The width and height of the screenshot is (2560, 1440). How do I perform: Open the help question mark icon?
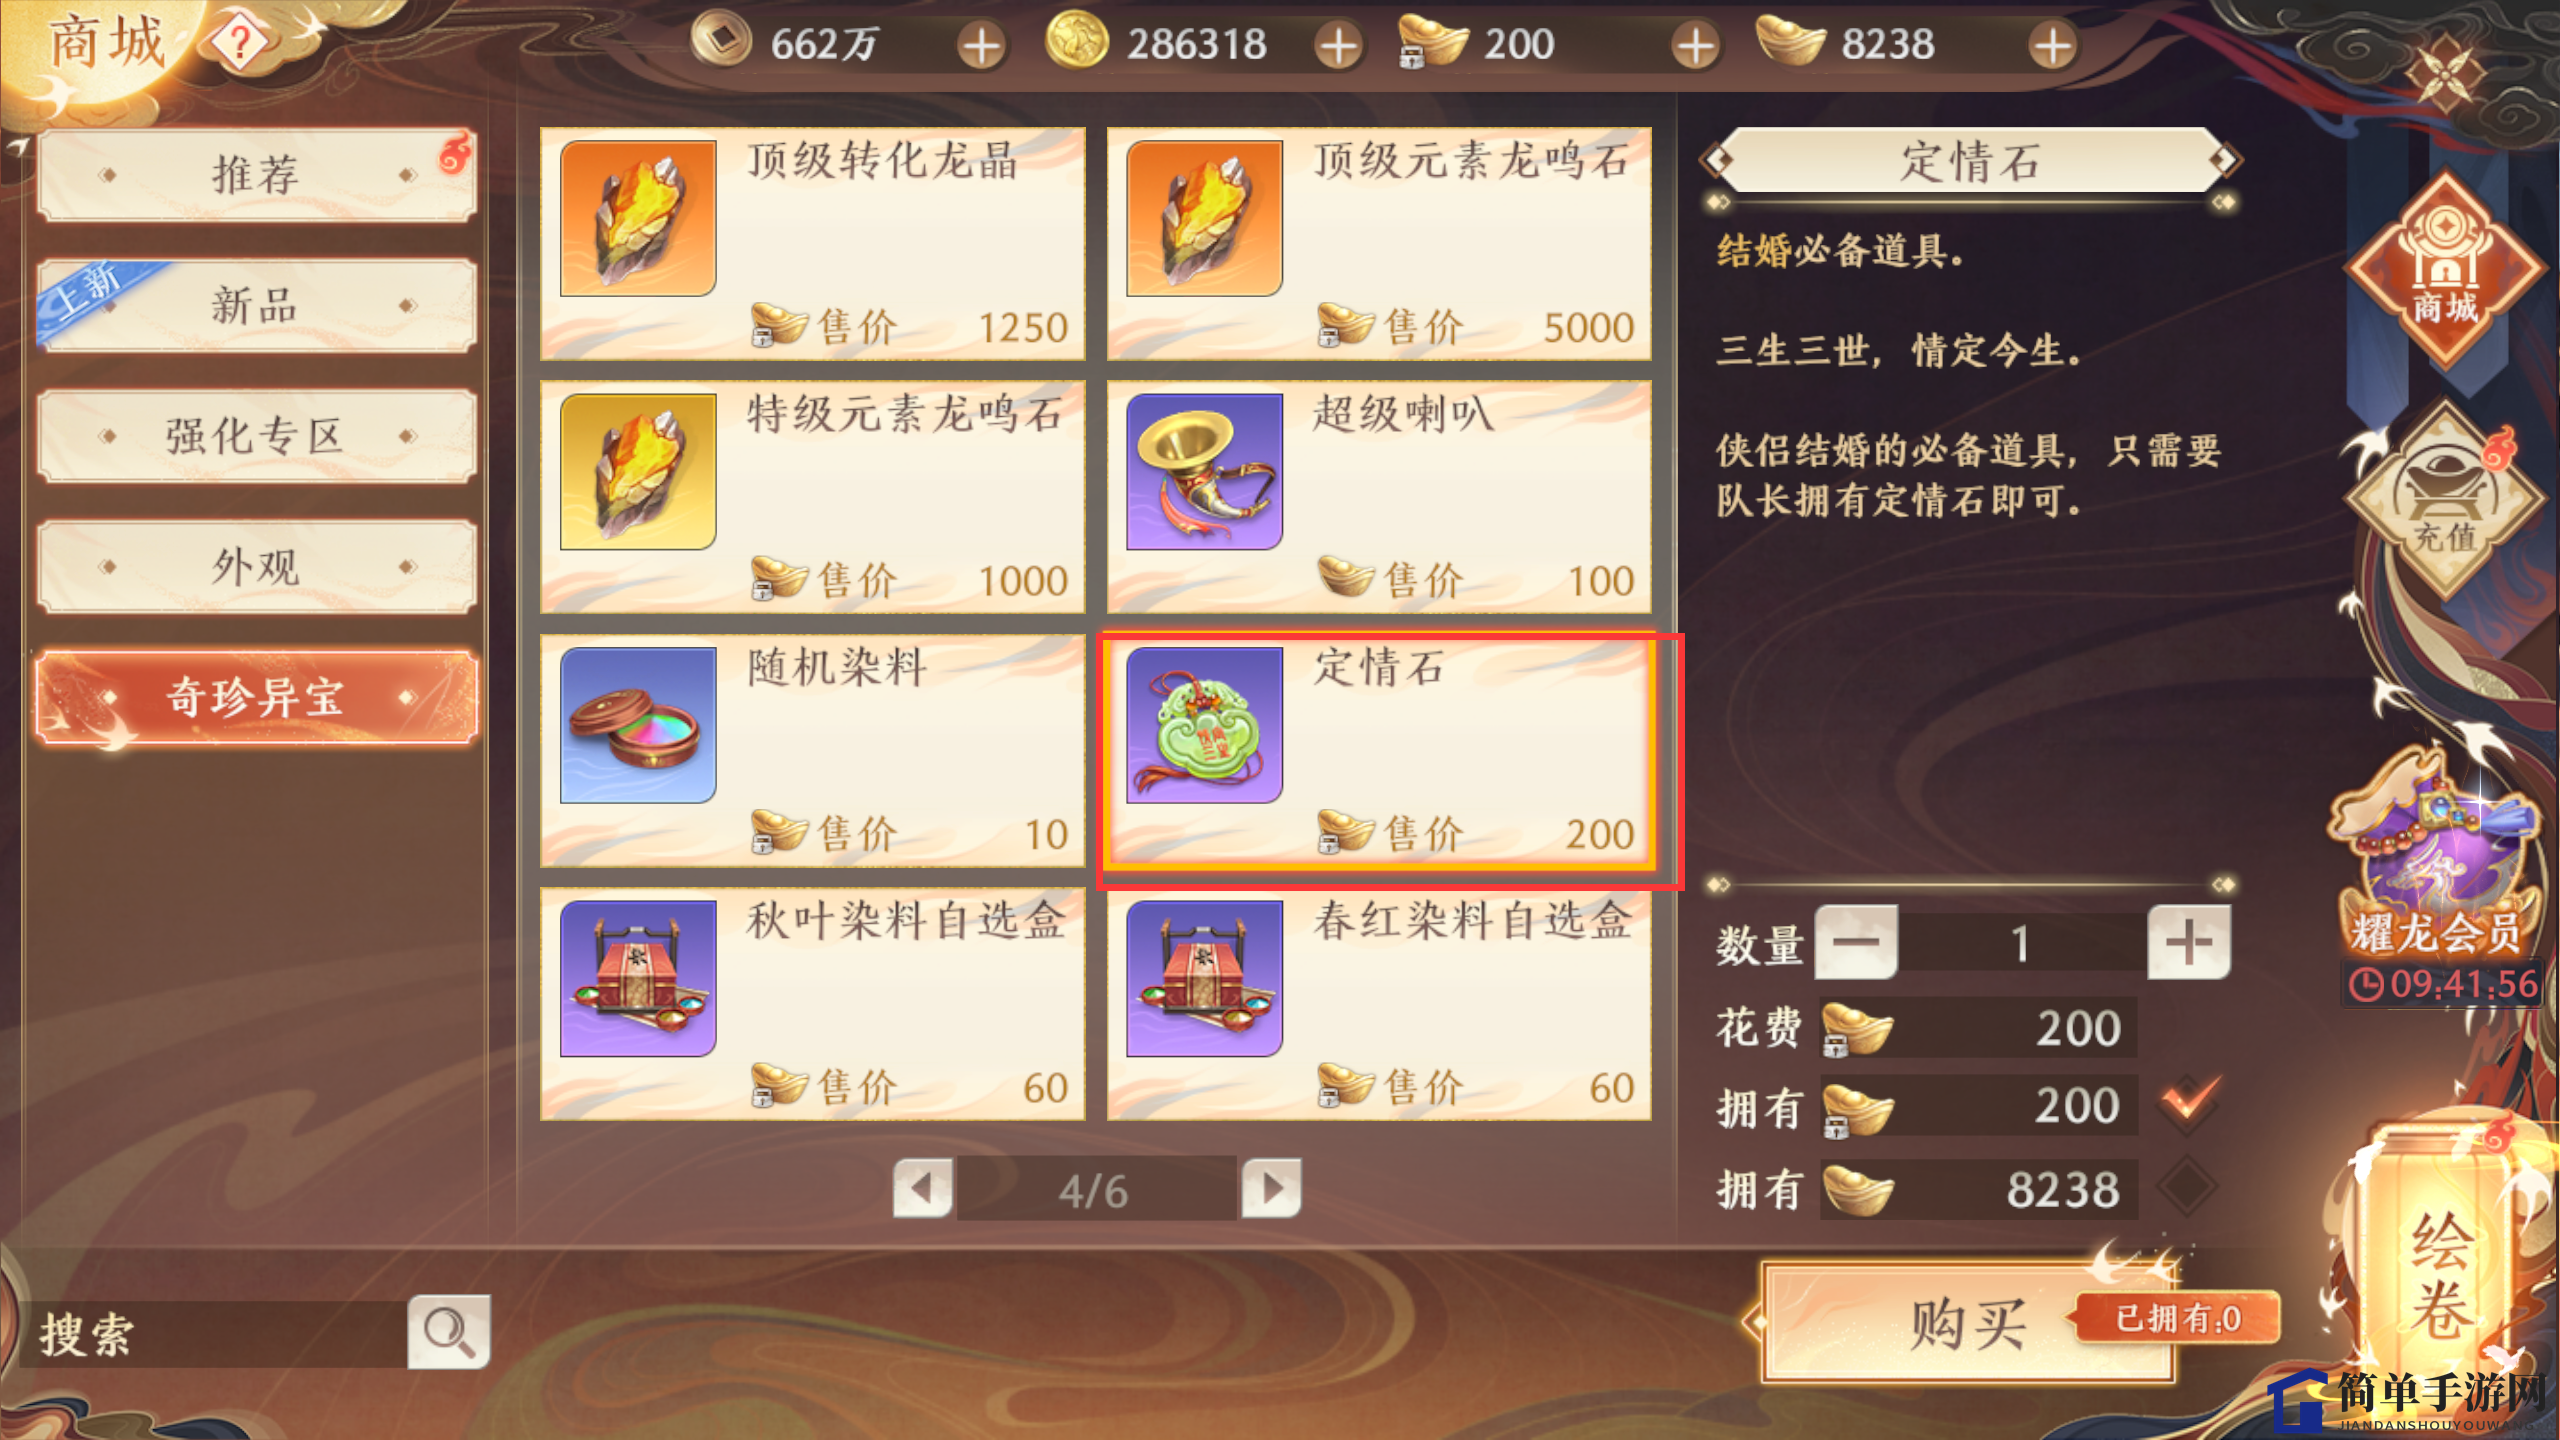click(x=240, y=44)
